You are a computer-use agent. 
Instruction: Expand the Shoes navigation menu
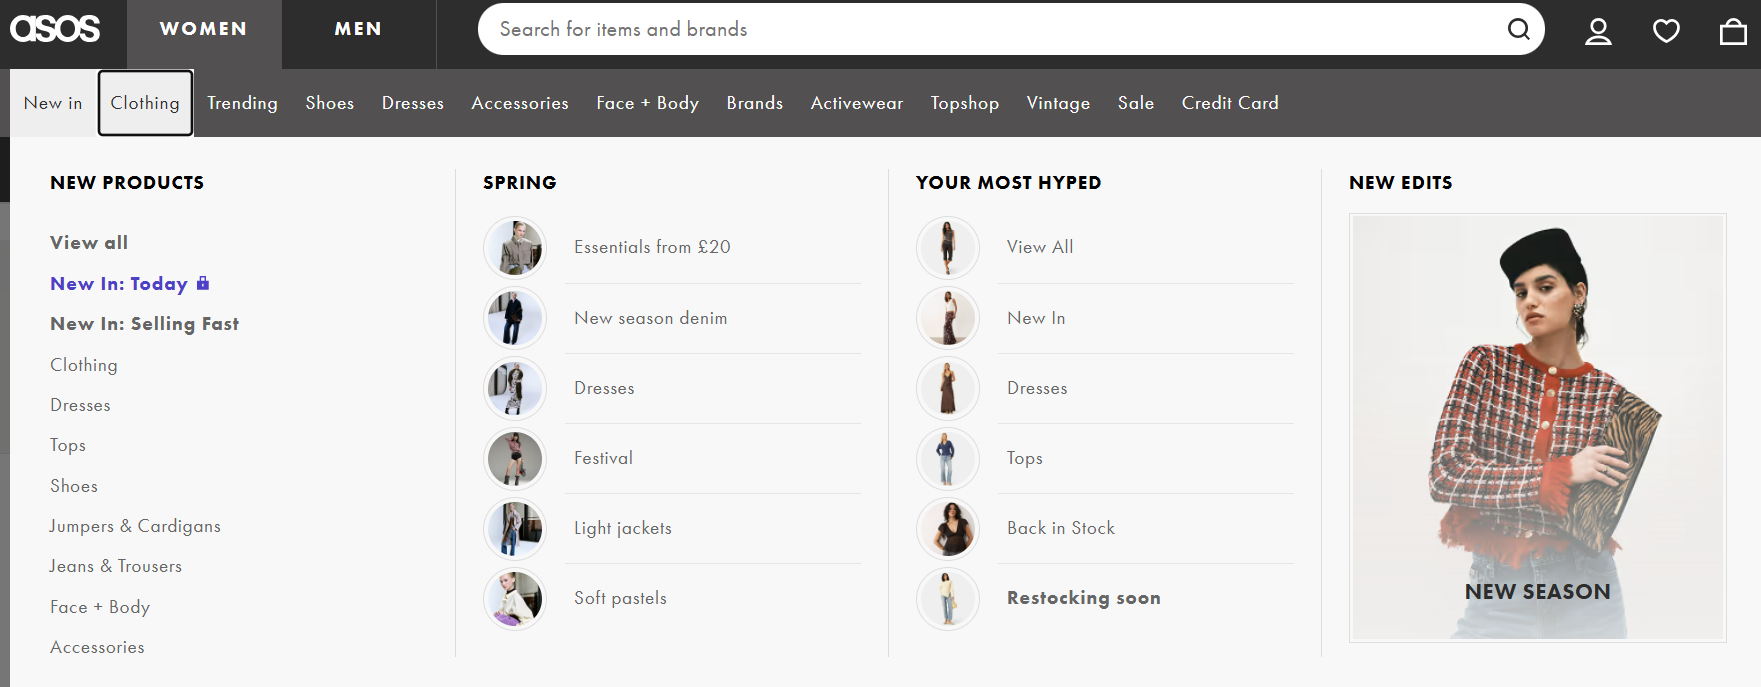[x=329, y=103]
